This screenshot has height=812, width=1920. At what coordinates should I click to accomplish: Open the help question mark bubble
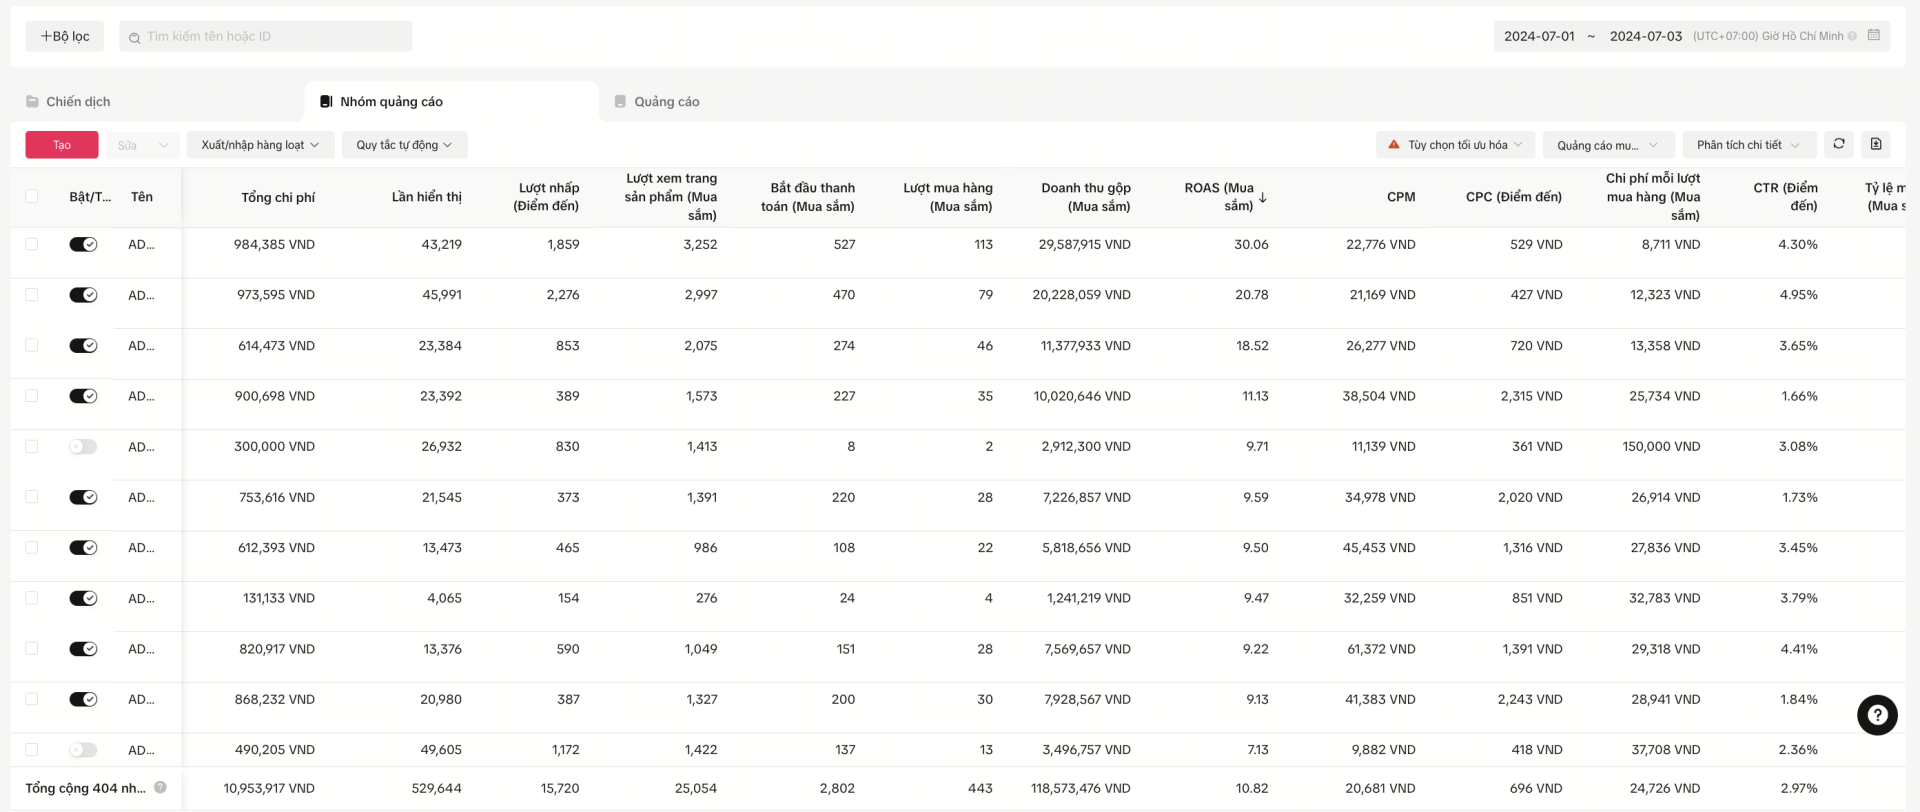click(x=1877, y=715)
